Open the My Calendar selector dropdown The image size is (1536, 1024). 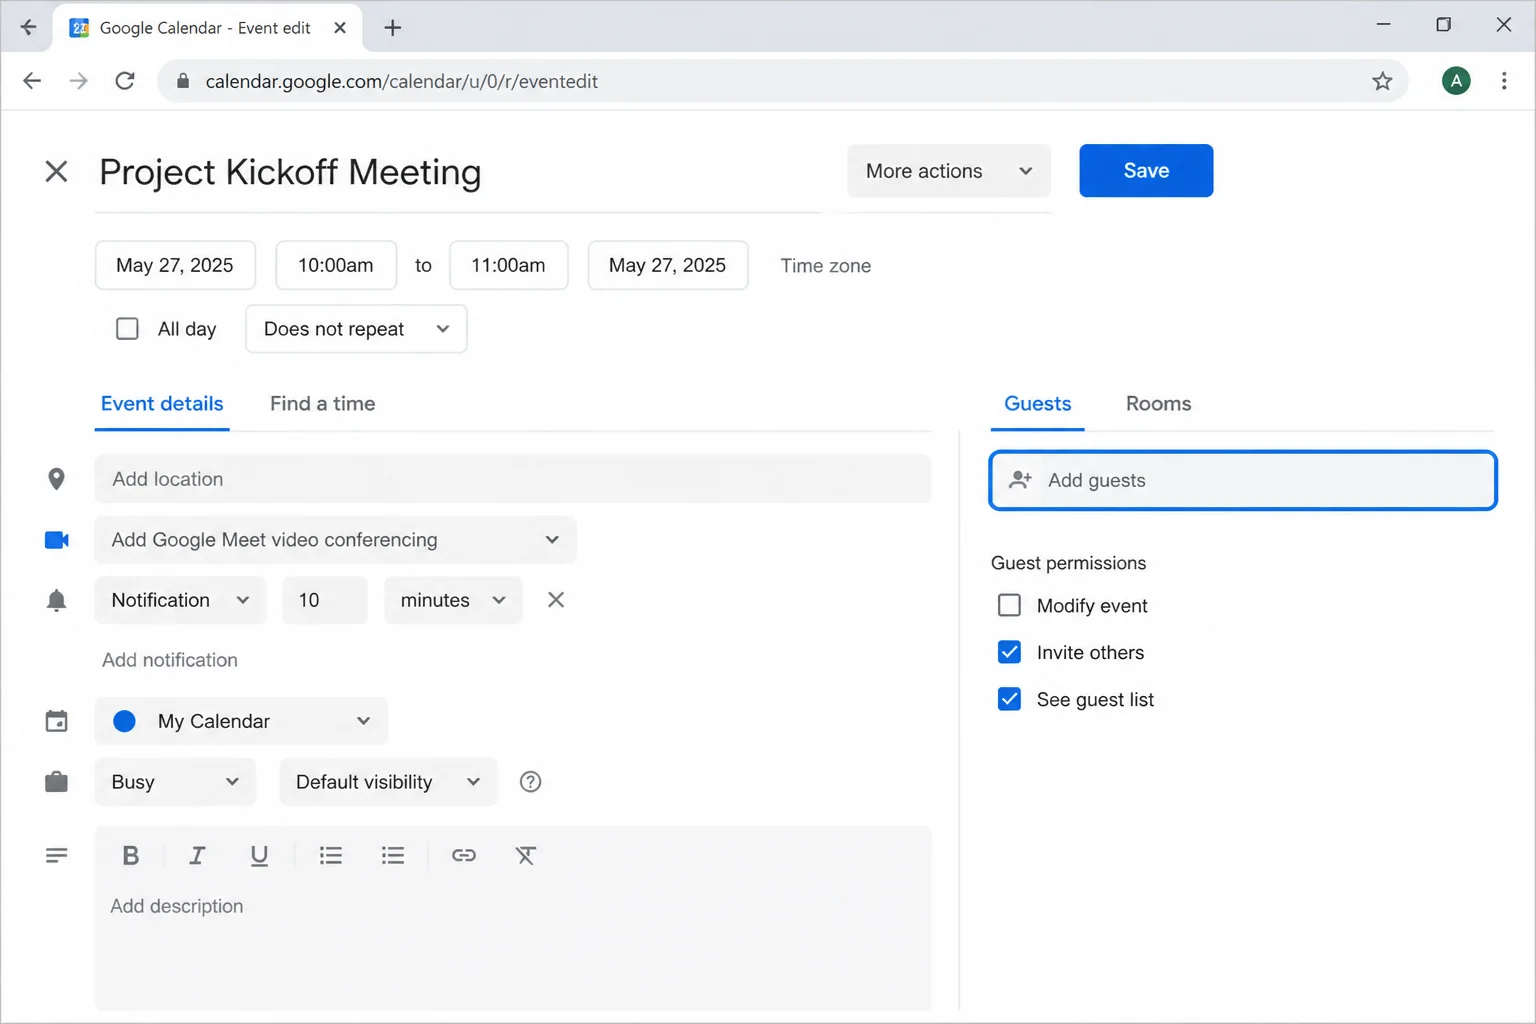point(241,721)
